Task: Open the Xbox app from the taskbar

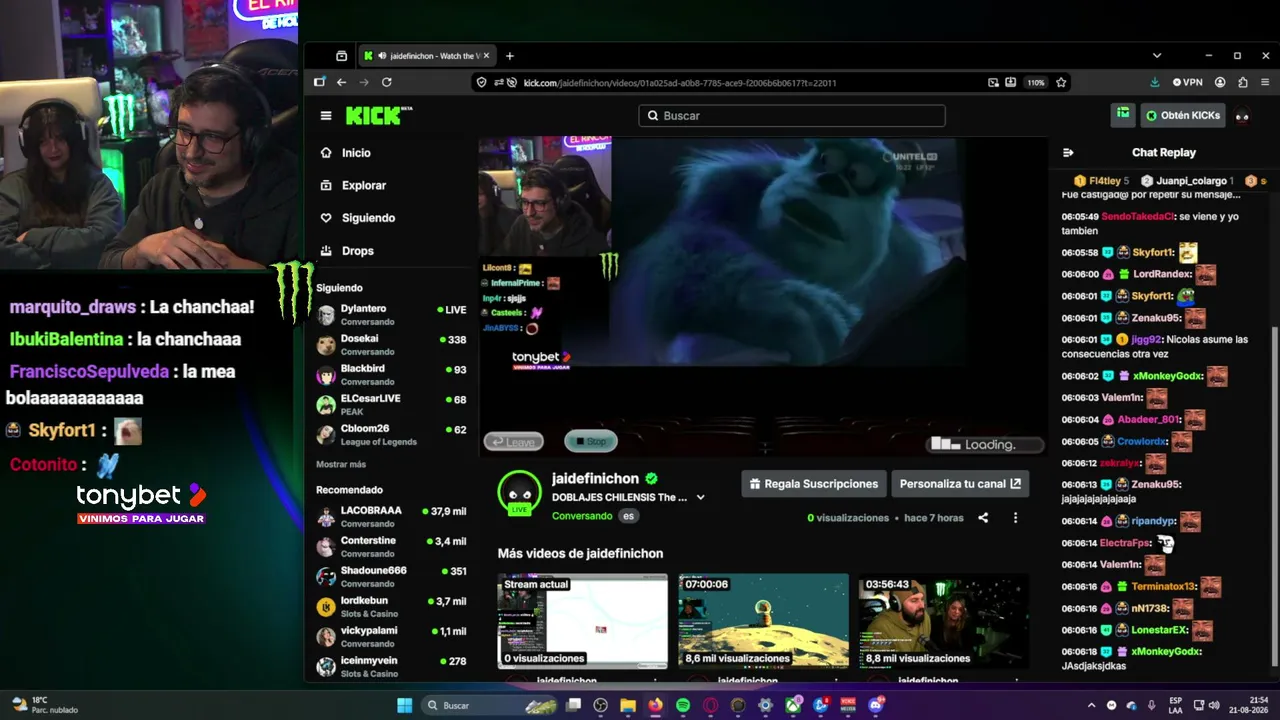Action: 793,705
